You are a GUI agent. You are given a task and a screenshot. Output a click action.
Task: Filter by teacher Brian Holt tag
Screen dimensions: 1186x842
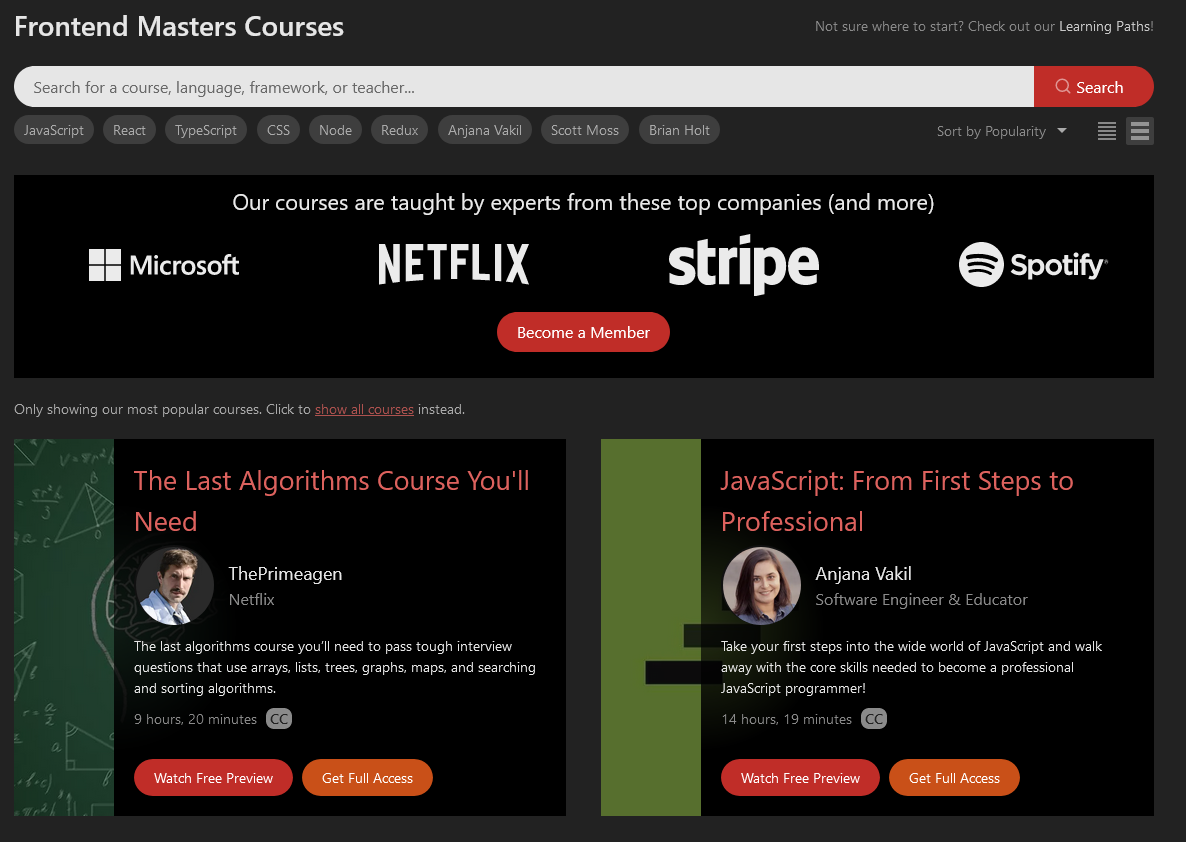coord(679,130)
